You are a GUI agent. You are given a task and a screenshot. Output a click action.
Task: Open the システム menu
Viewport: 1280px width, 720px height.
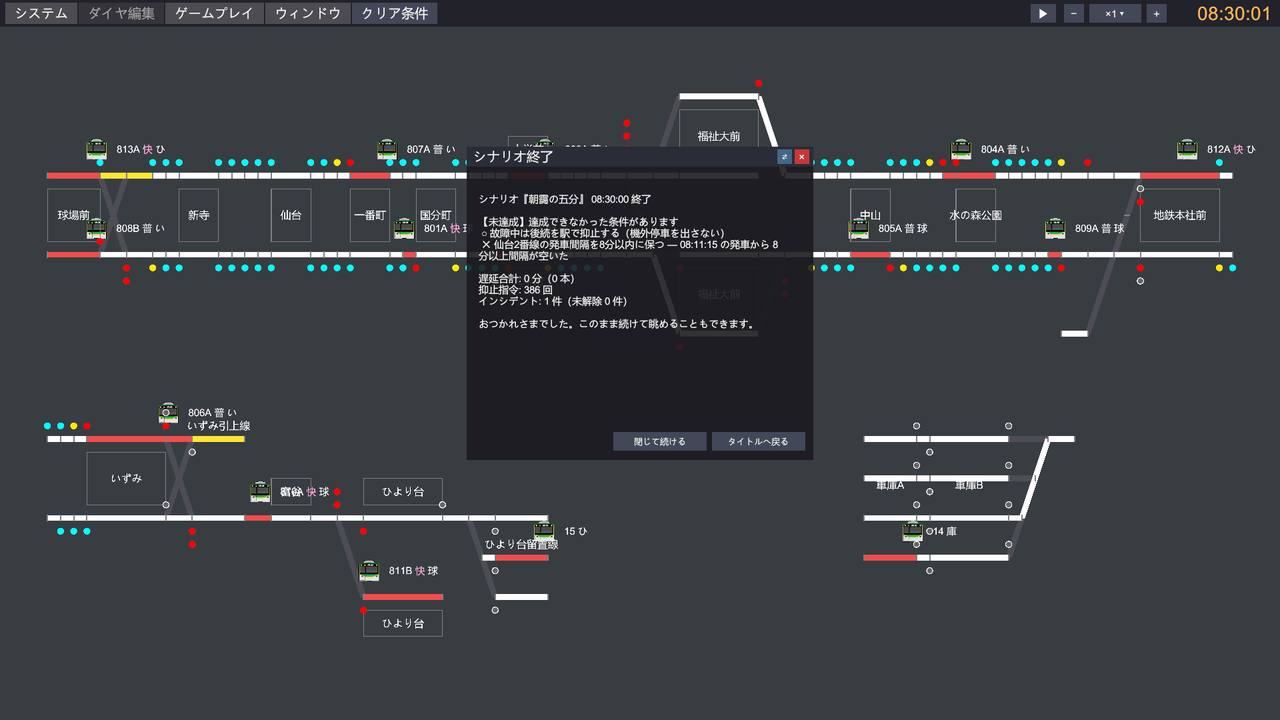coord(41,13)
